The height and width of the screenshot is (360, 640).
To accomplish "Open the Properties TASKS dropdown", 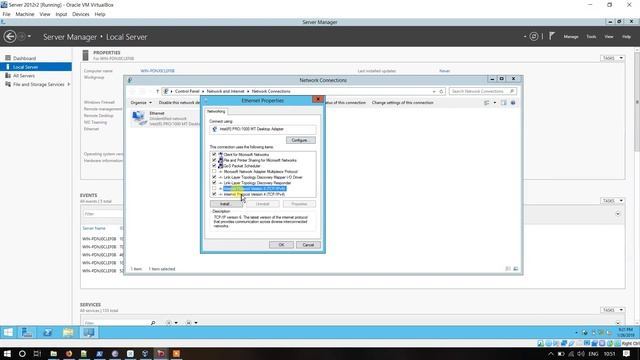I will click(612, 58).
